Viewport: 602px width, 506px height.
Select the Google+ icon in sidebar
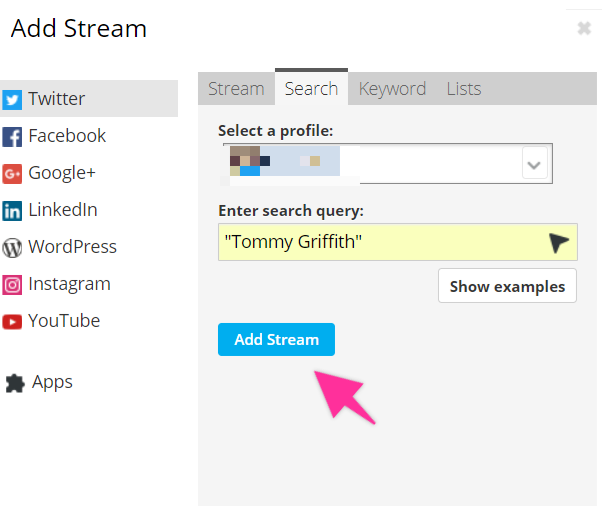click(x=13, y=173)
